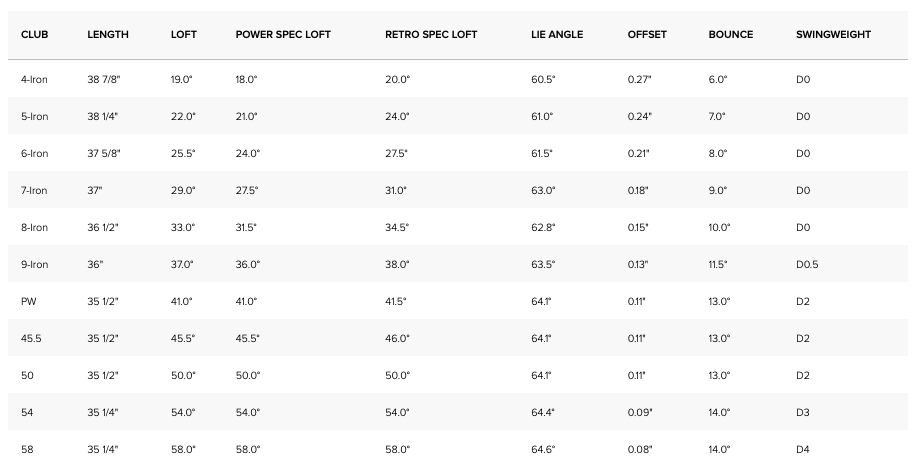
Task: Click the 7-Iron retro spec loft 31.0°
Action: click(396, 190)
